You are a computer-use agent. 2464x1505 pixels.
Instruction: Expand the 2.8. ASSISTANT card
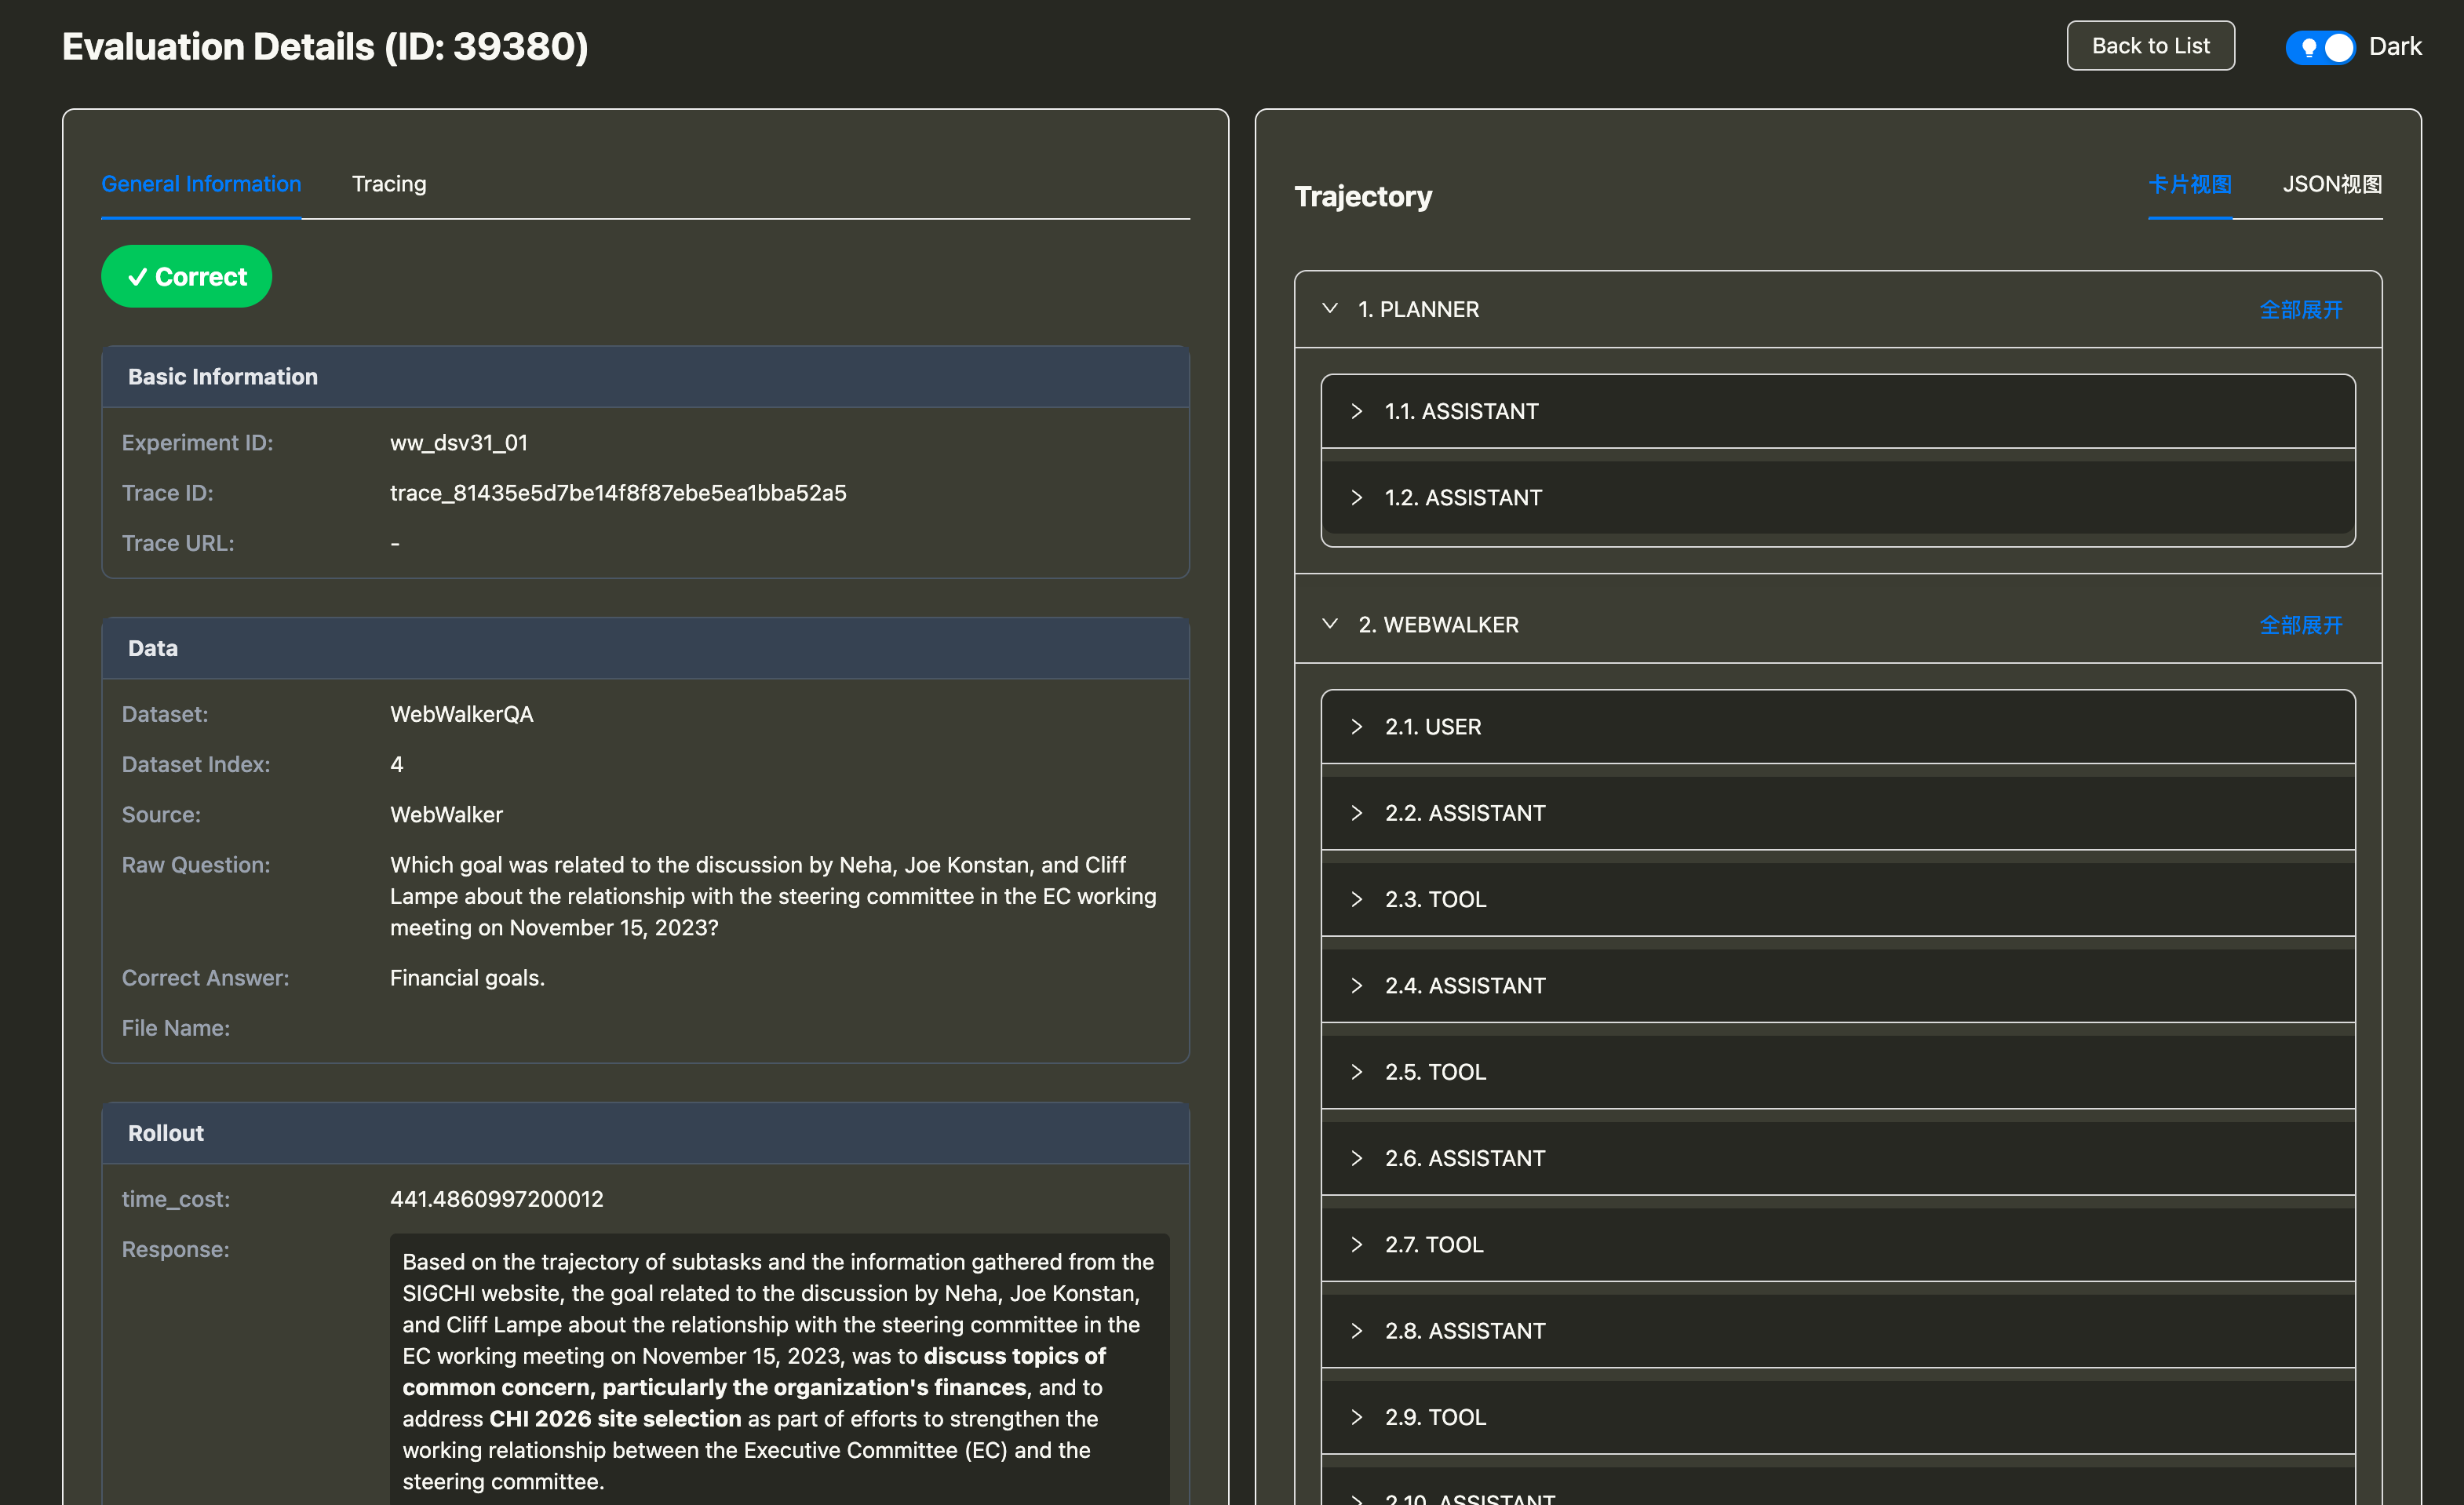[x=1837, y=1330]
